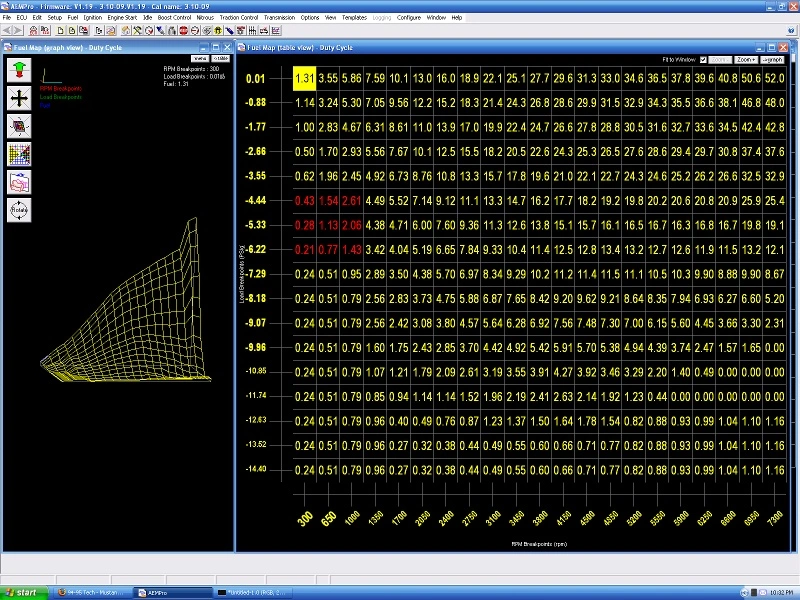Click the ->graph button in table view
This screenshot has width=800, height=600.
[772, 60]
